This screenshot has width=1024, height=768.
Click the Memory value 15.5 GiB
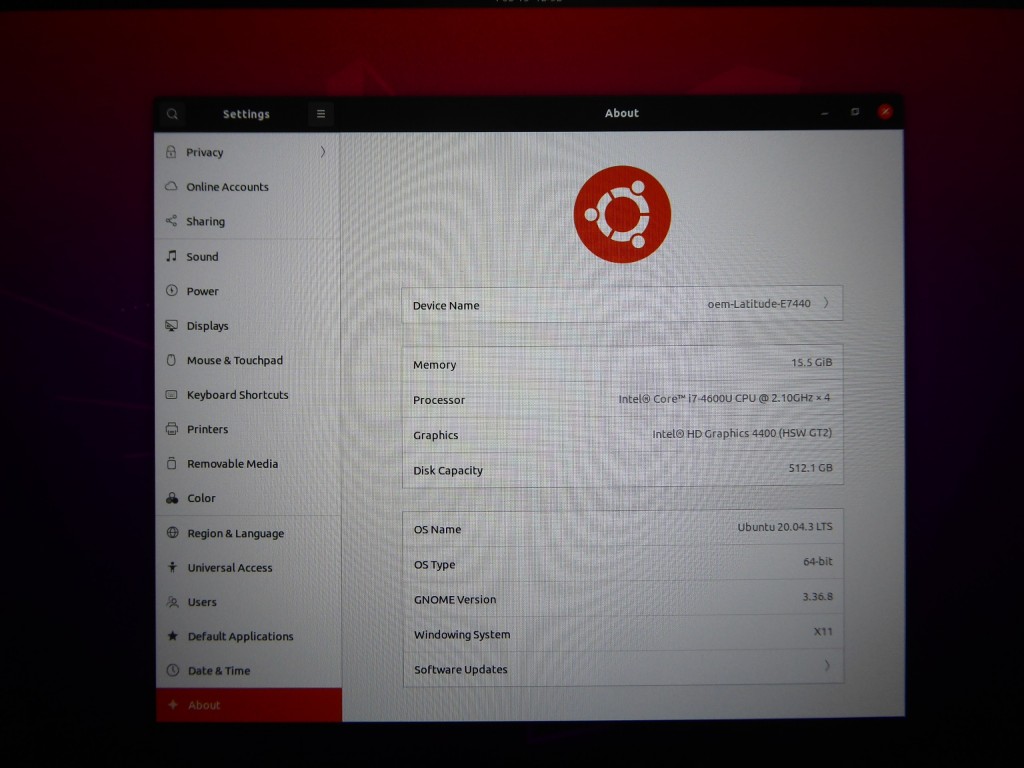coord(812,362)
